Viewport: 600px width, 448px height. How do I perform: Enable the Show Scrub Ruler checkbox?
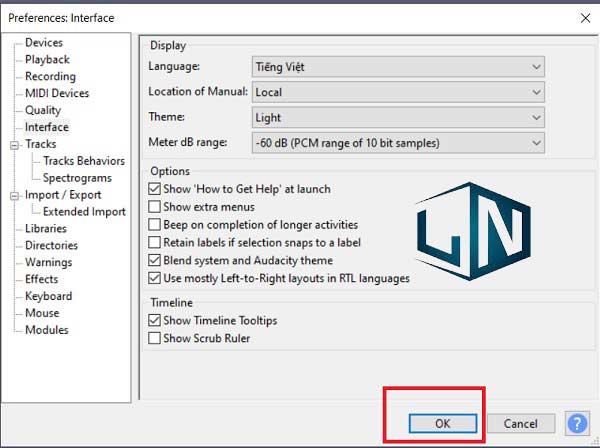[x=154, y=338]
